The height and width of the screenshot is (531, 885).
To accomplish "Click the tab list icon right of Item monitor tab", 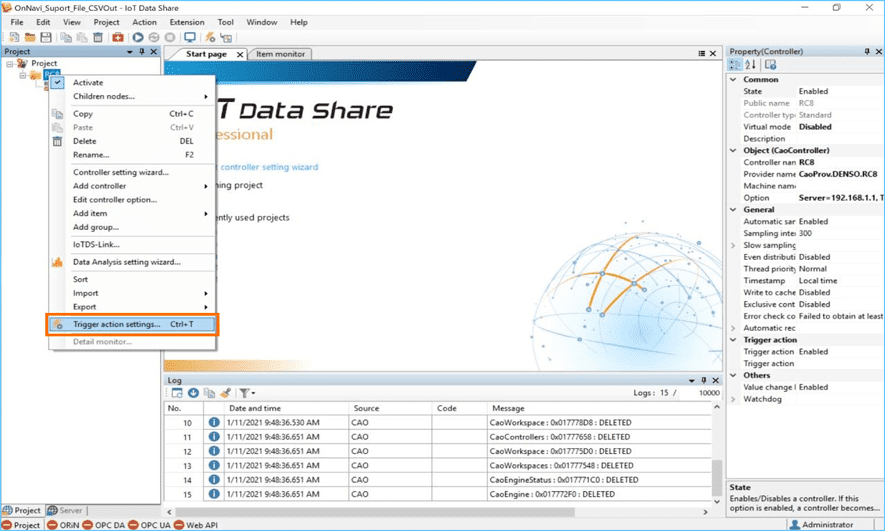I will pyautogui.click(x=702, y=54).
